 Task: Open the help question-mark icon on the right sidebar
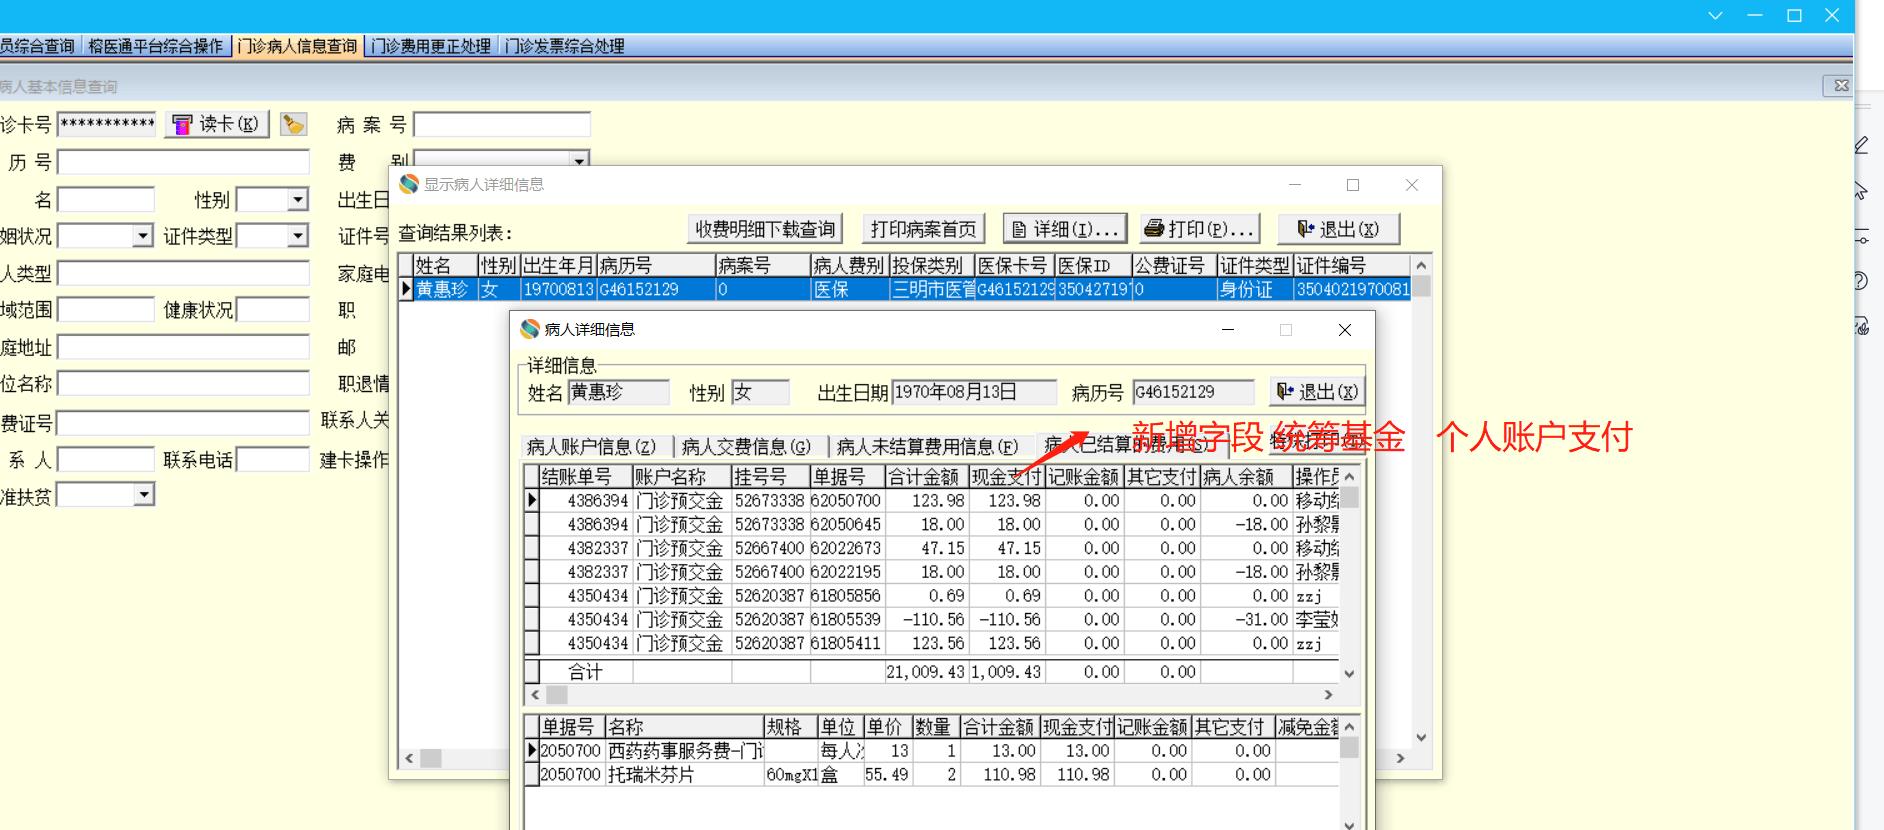1861,281
